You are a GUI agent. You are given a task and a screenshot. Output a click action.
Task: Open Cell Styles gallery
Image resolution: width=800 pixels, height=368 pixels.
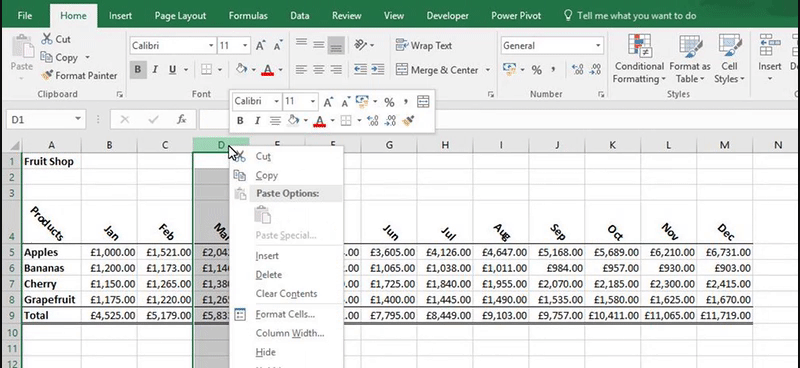(730, 59)
